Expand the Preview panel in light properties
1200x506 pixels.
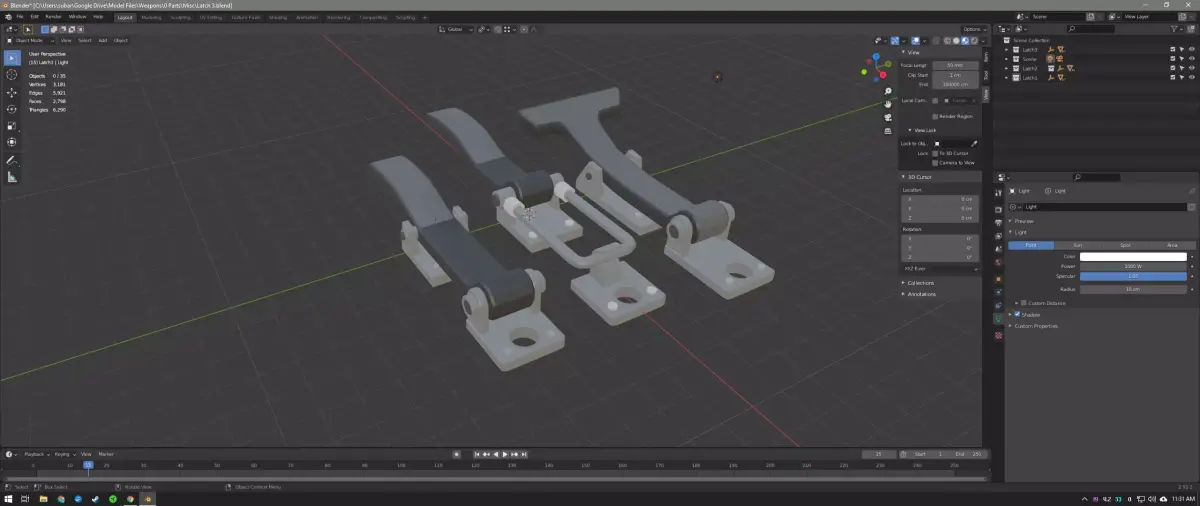(x=1024, y=221)
